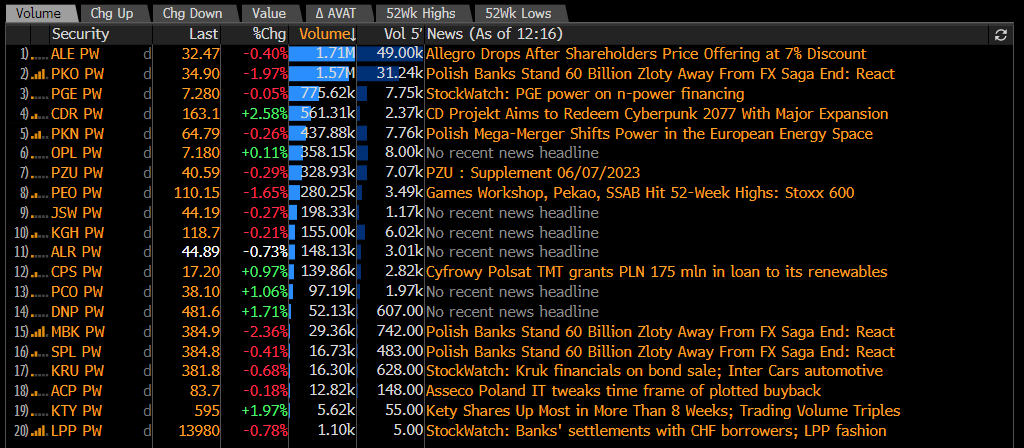Open StockWatch PGE power on n-power financing headline

pyautogui.click(x=585, y=94)
